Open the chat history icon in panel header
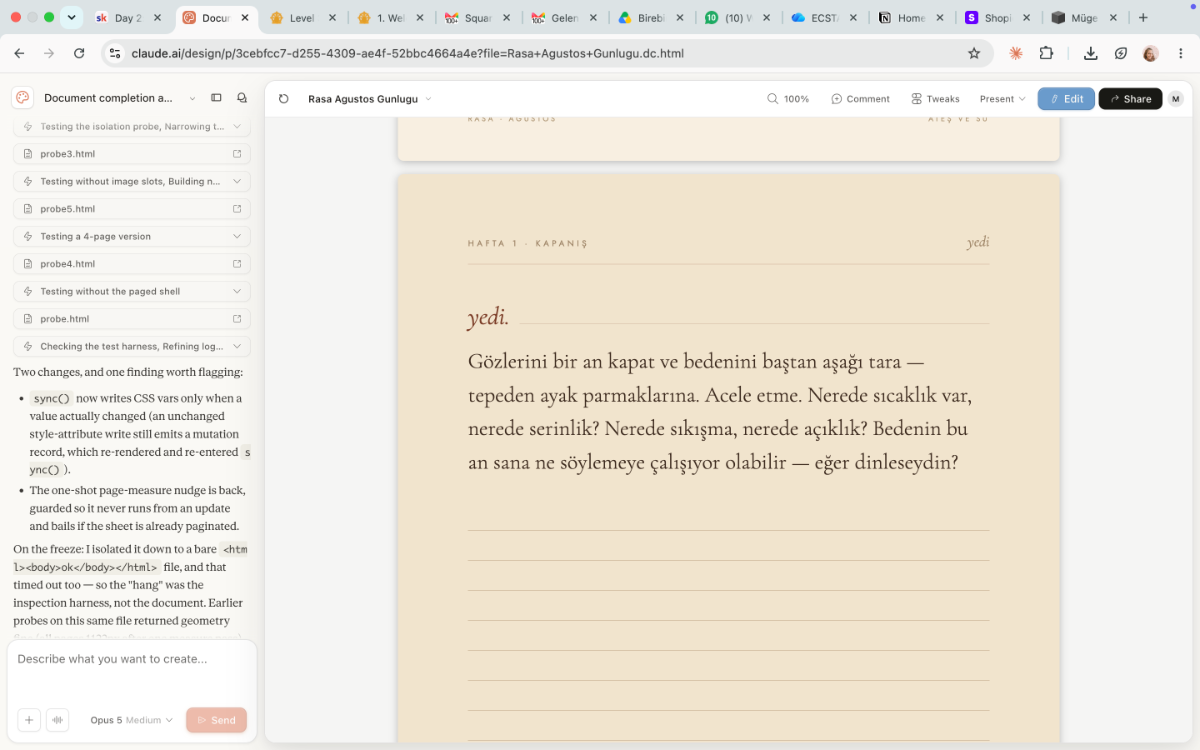The height and width of the screenshot is (750, 1200). [242, 98]
